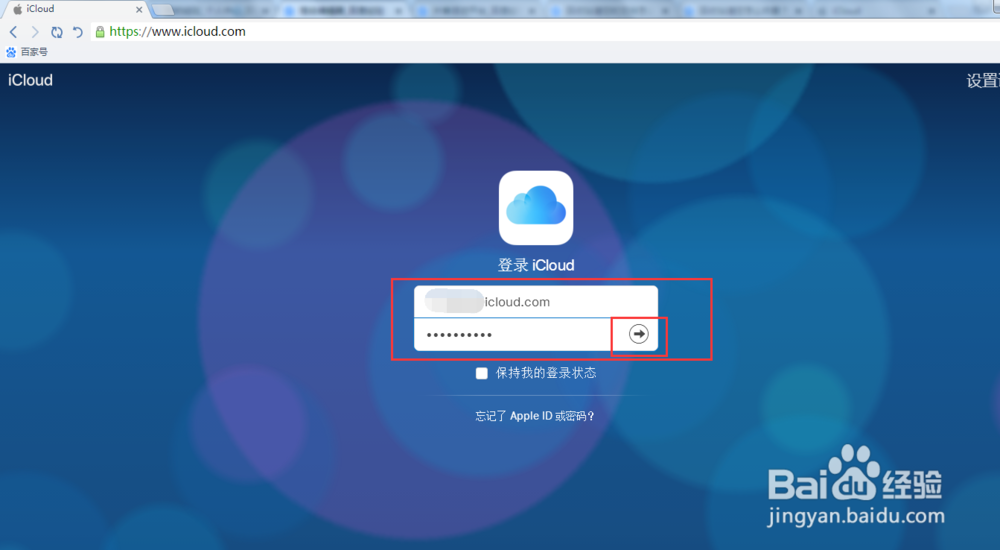Open 忘记了 Apple ID 或密码 link
The width and height of the screenshot is (1000, 550).
click(x=535, y=416)
